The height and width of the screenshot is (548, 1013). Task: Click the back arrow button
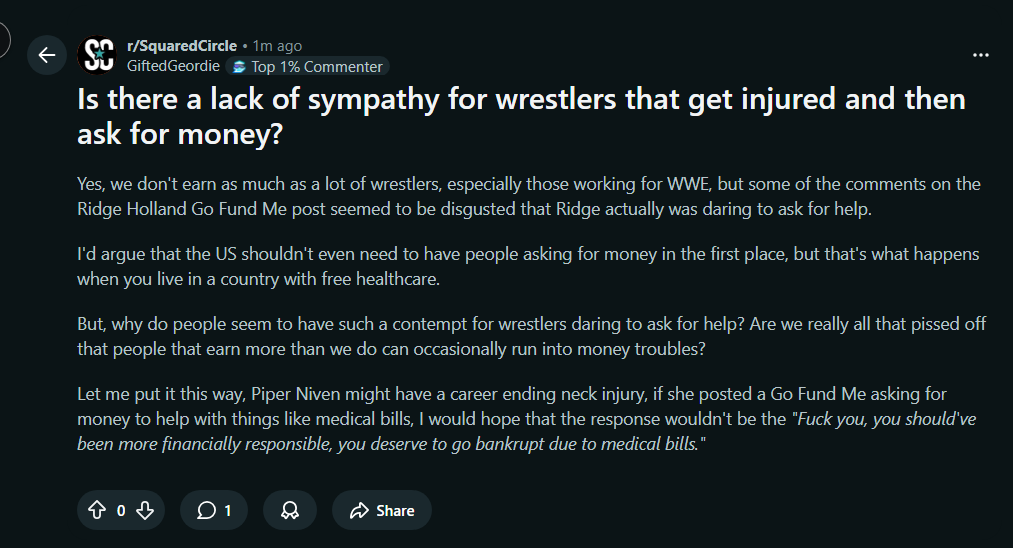(x=46, y=55)
